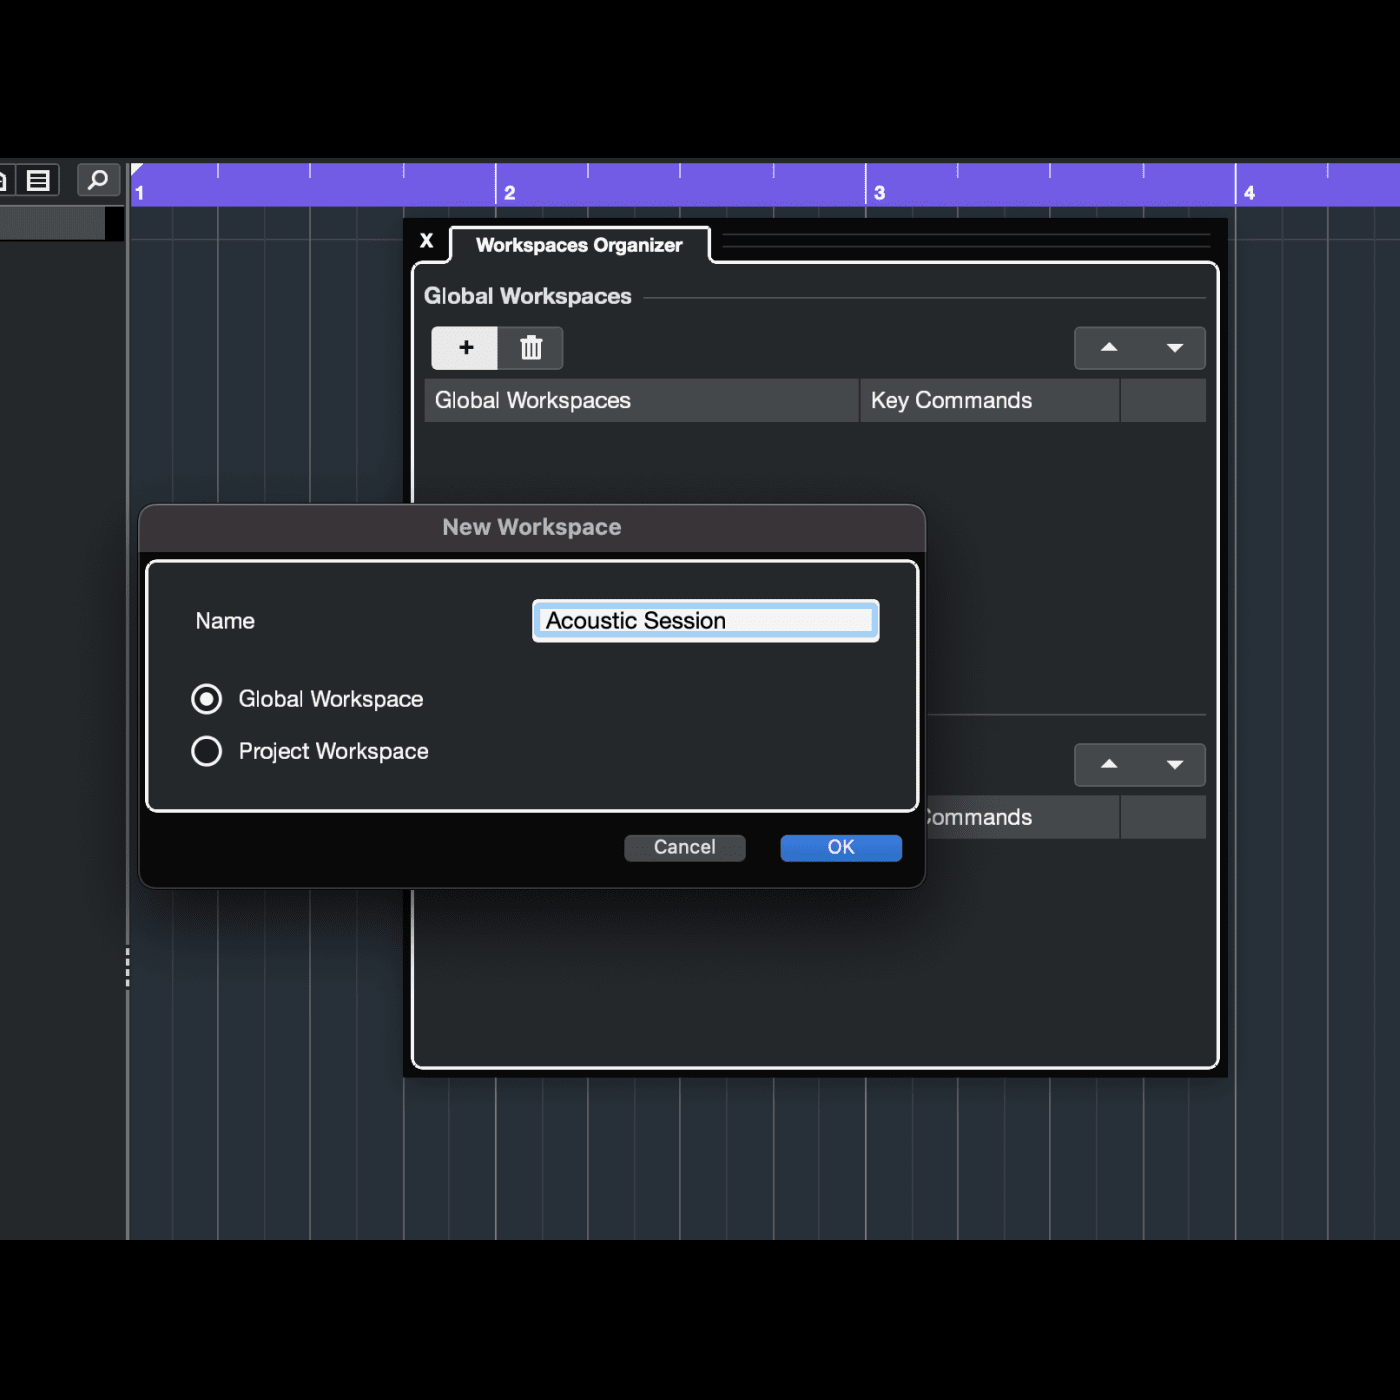Switch to the Workspaces Organizer tab
Image resolution: width=1400 pixels, height=1400 pixels.
pyautogui.click(x=579, y=245)
